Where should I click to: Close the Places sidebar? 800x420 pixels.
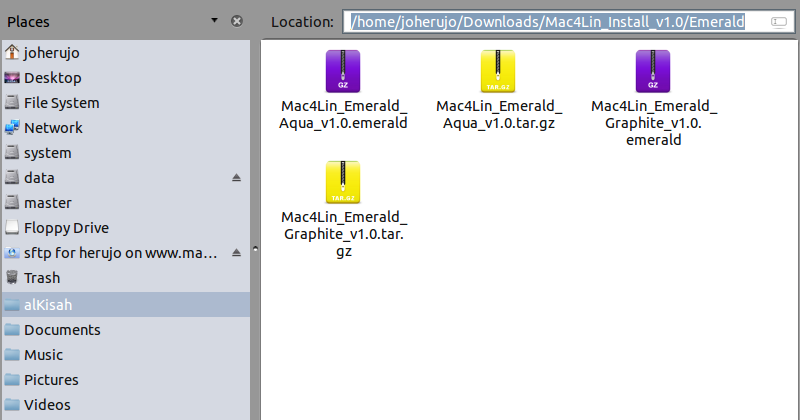[237, 21]
